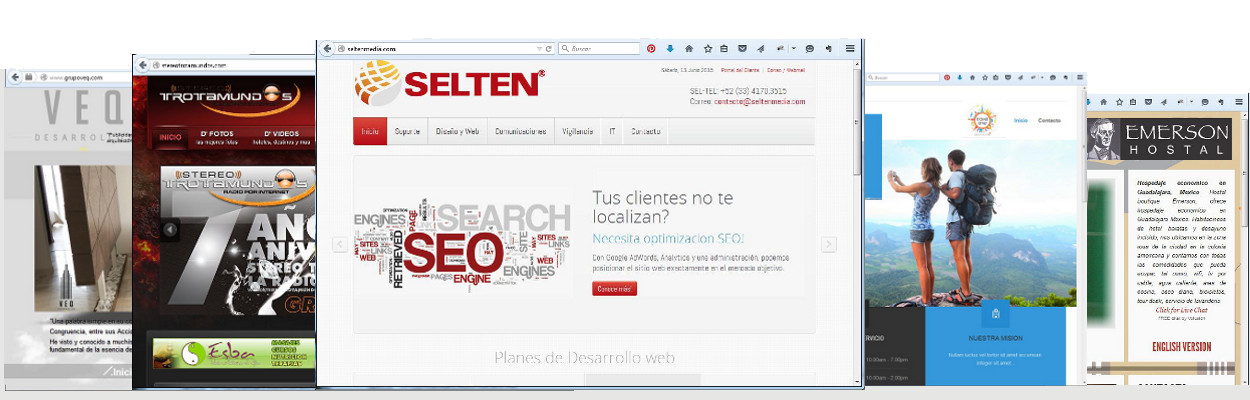Go back in the grupoveq.com window
Viewport: 1250px width, 400px height.
pos(16,77)
